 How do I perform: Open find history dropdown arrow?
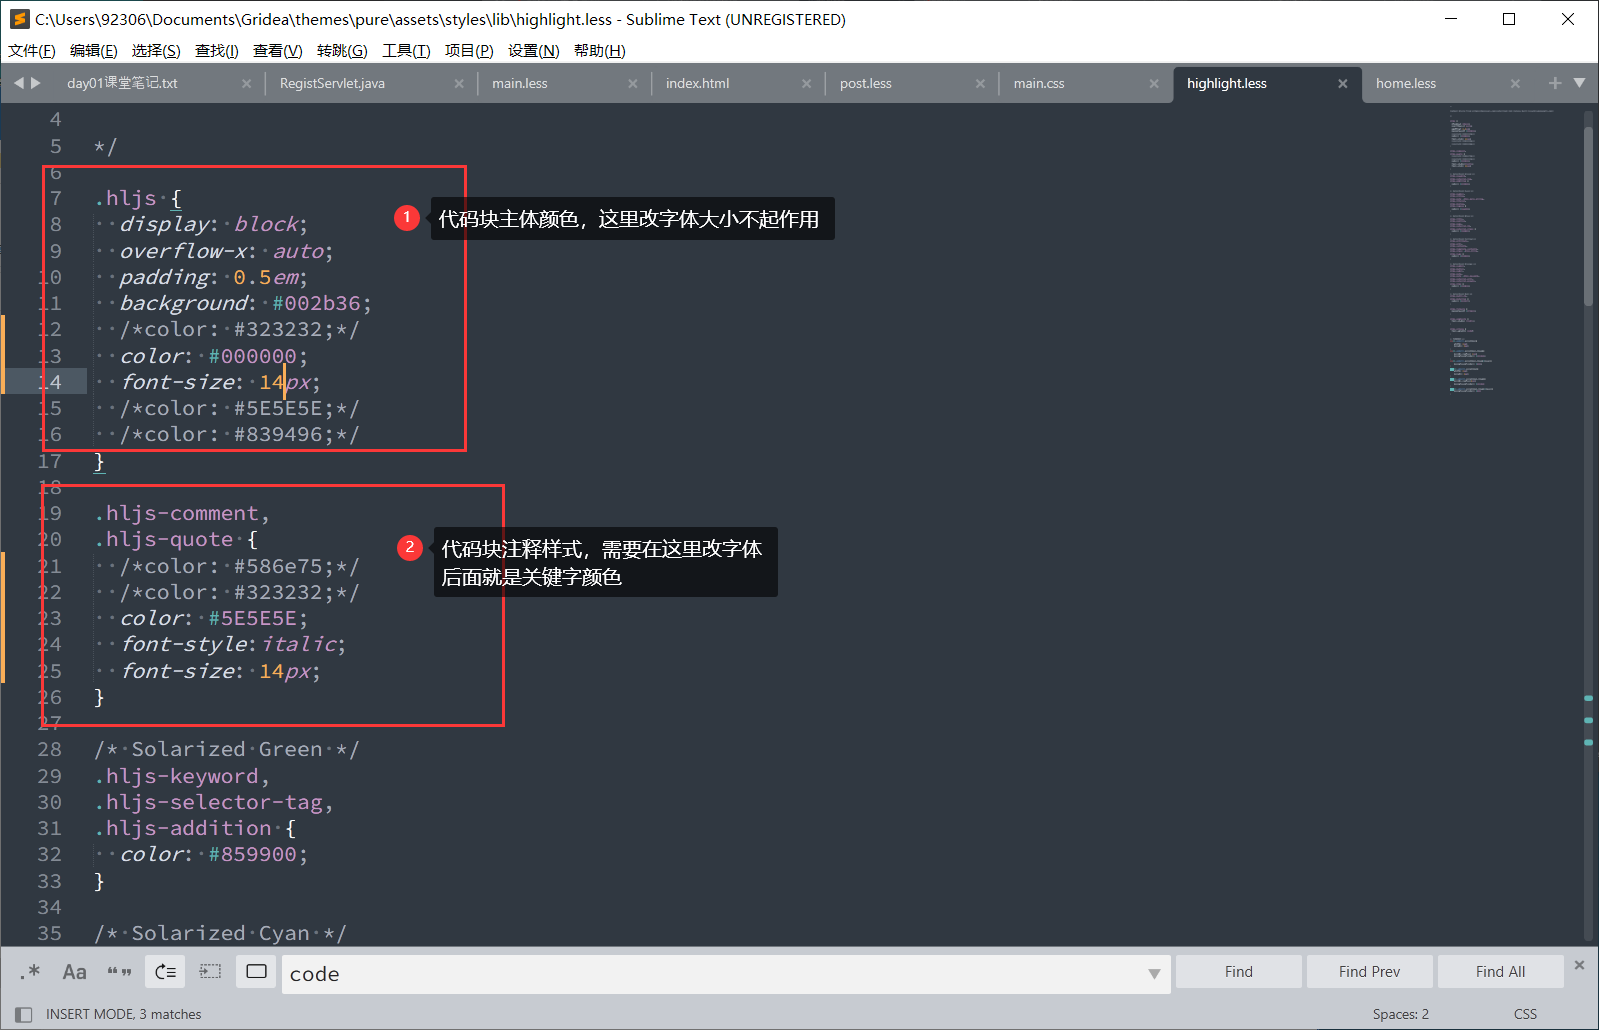tap(1154, 974)
